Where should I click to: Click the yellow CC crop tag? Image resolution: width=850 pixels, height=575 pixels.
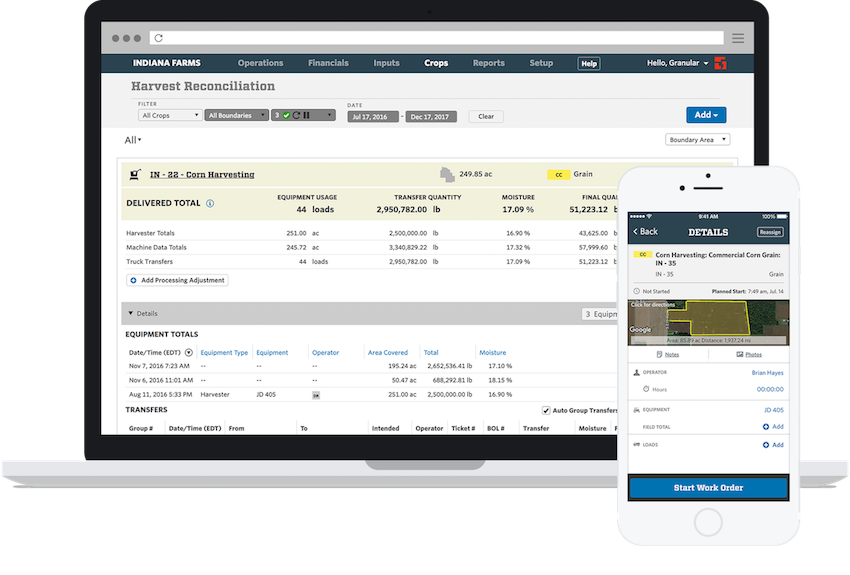(558, 175)
